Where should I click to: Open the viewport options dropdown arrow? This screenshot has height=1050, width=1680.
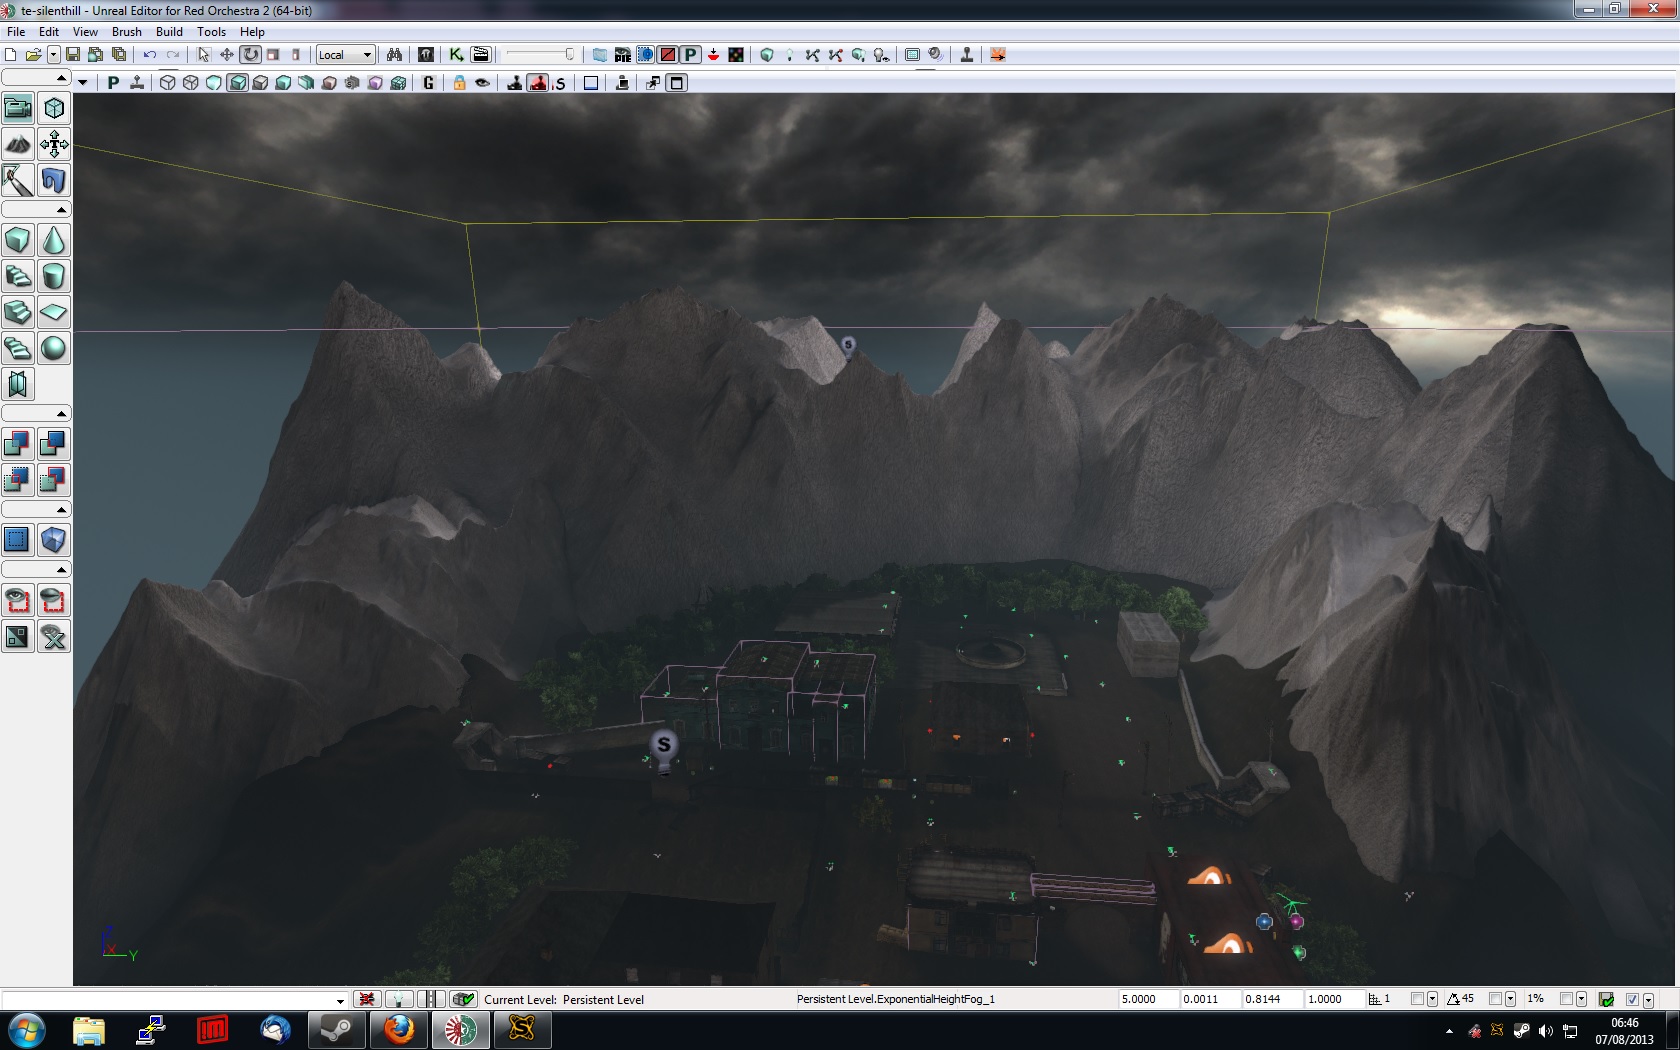click(83, 83)
